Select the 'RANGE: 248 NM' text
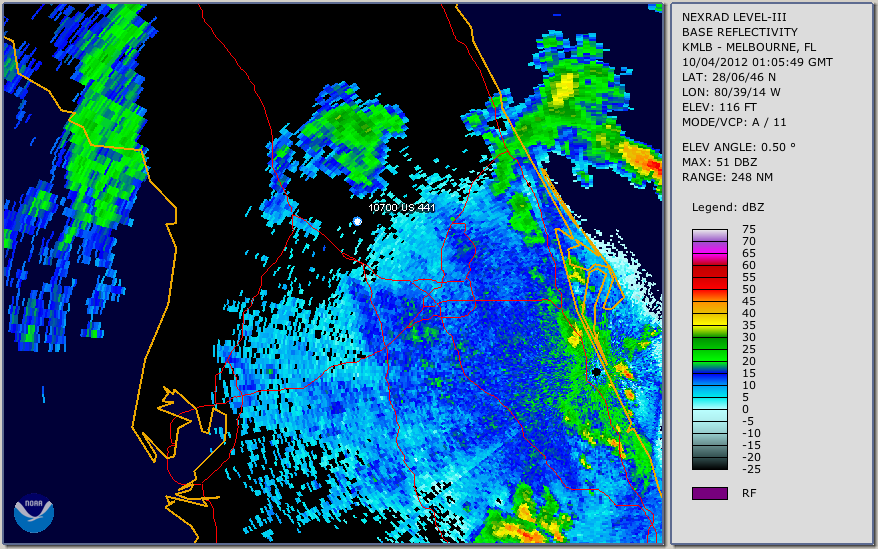The width and height of the screenshot is (878, 549). 727,177
